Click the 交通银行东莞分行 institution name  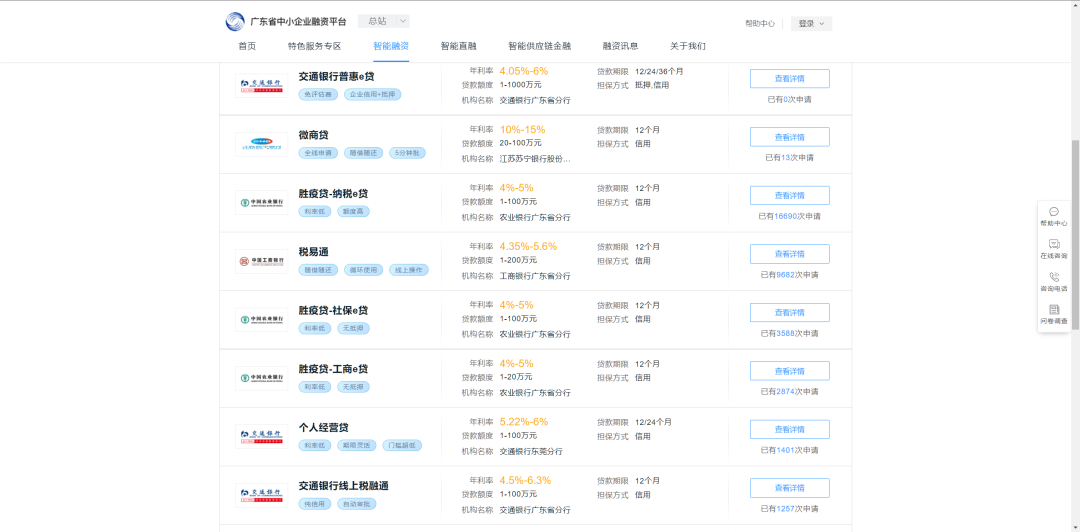click(531, 451)
